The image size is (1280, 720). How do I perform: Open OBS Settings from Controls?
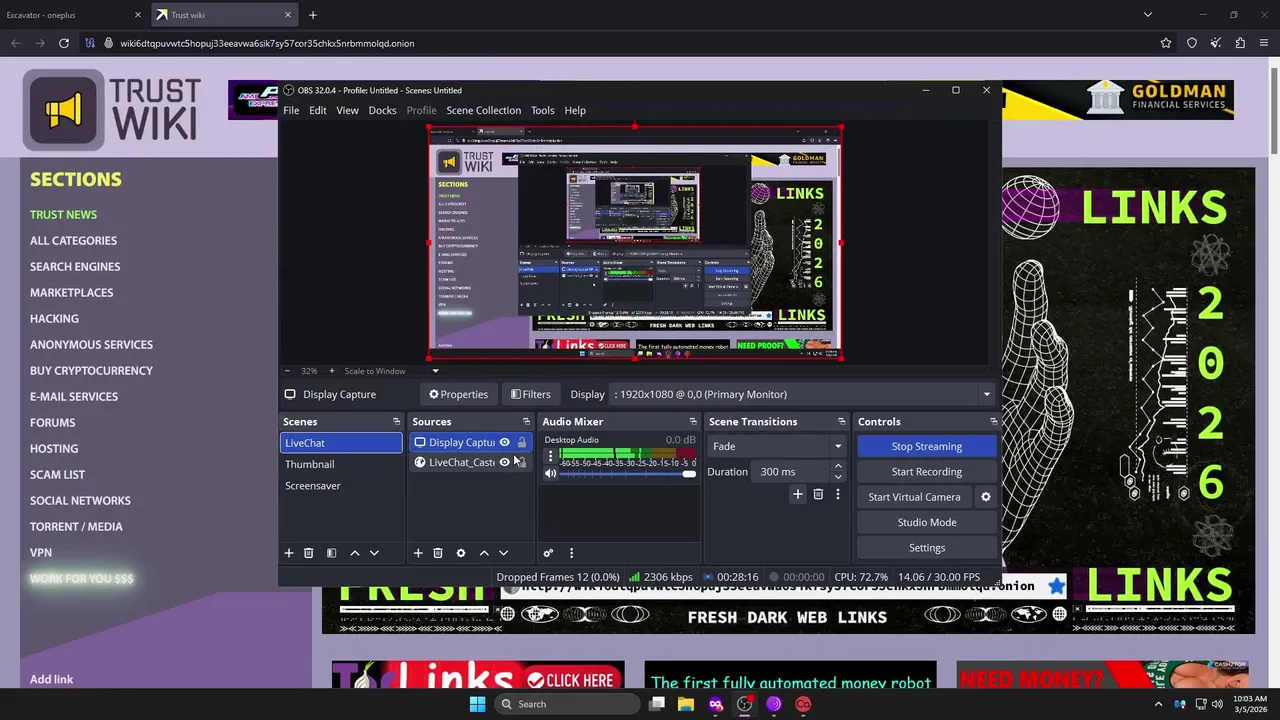[x=927, y=548]
